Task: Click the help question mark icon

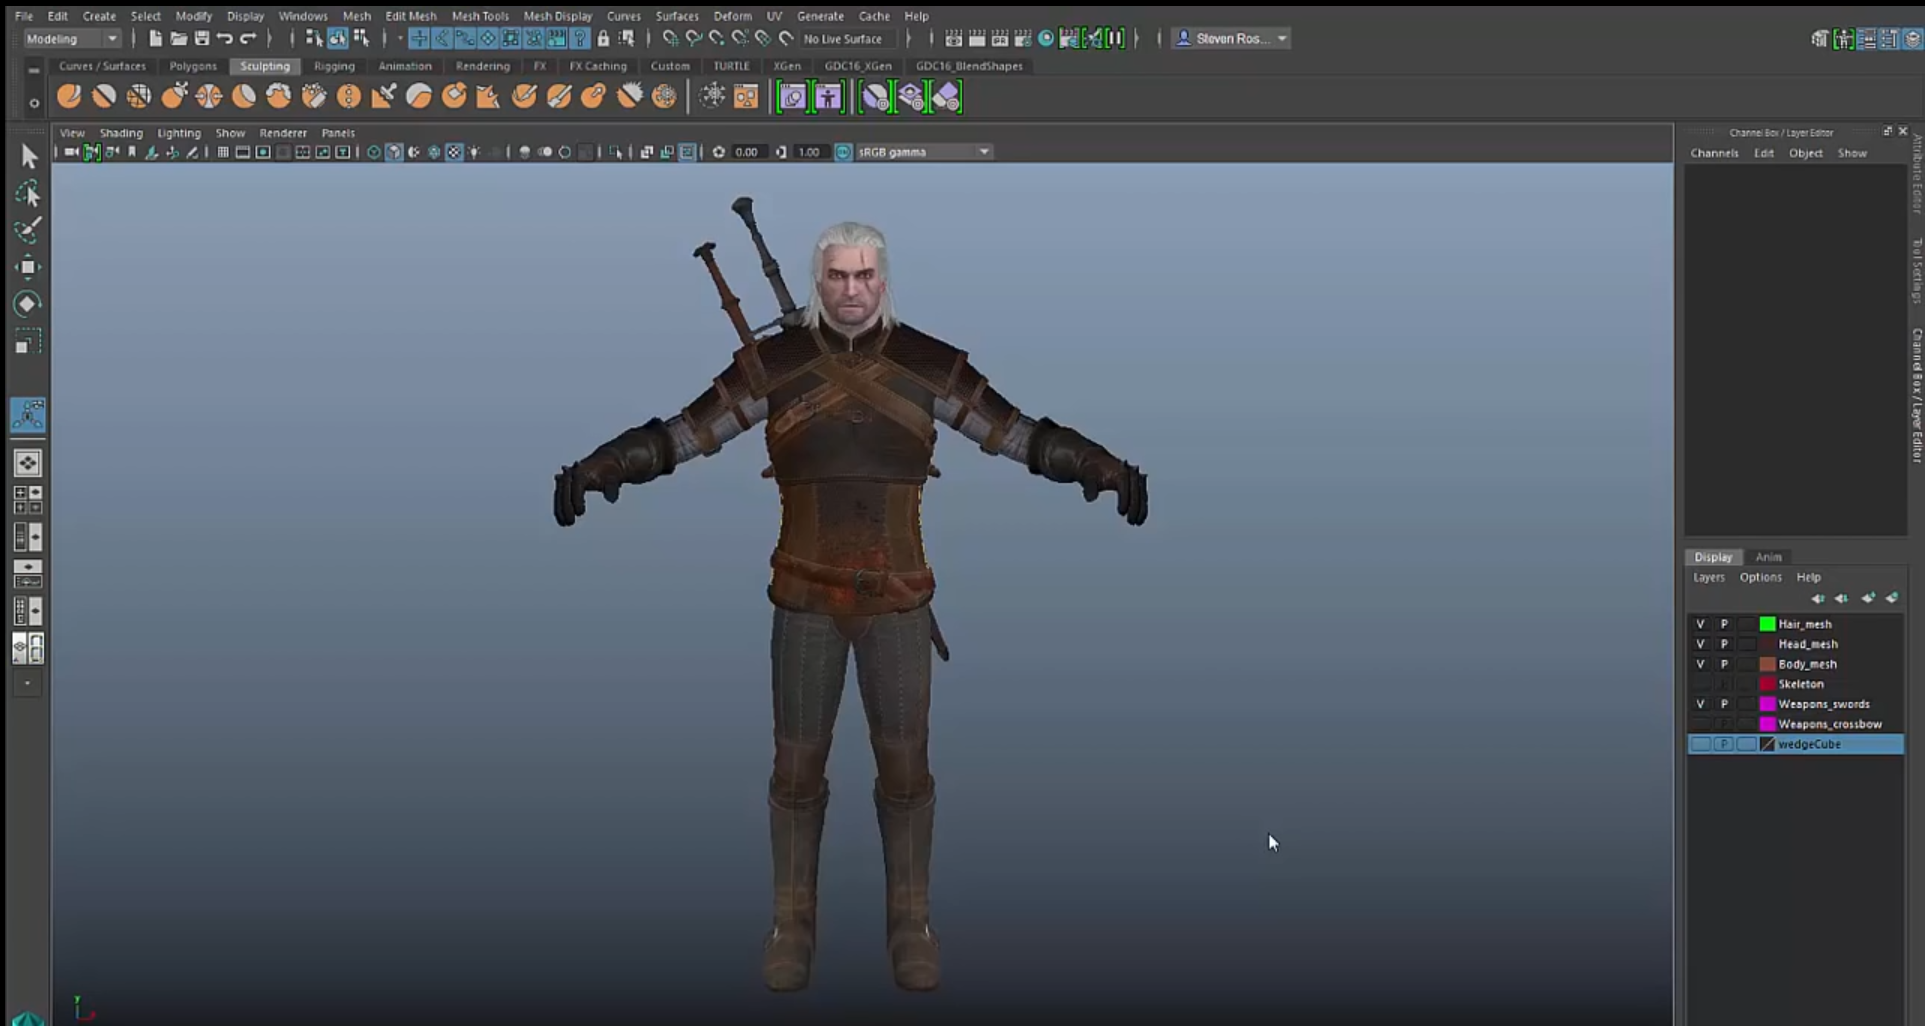Action: [580, 38]
